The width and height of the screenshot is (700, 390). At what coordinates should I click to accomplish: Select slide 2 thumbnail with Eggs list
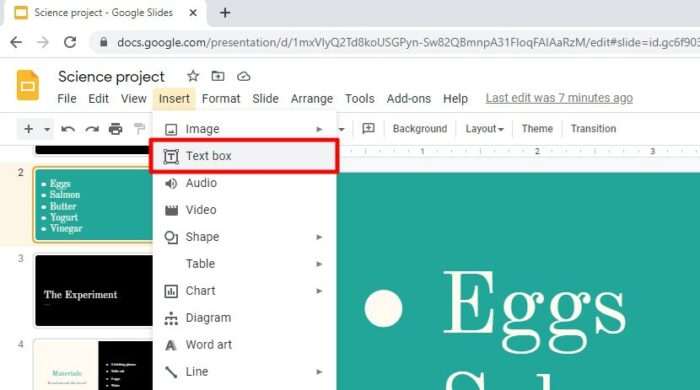[x=93, y=205]
